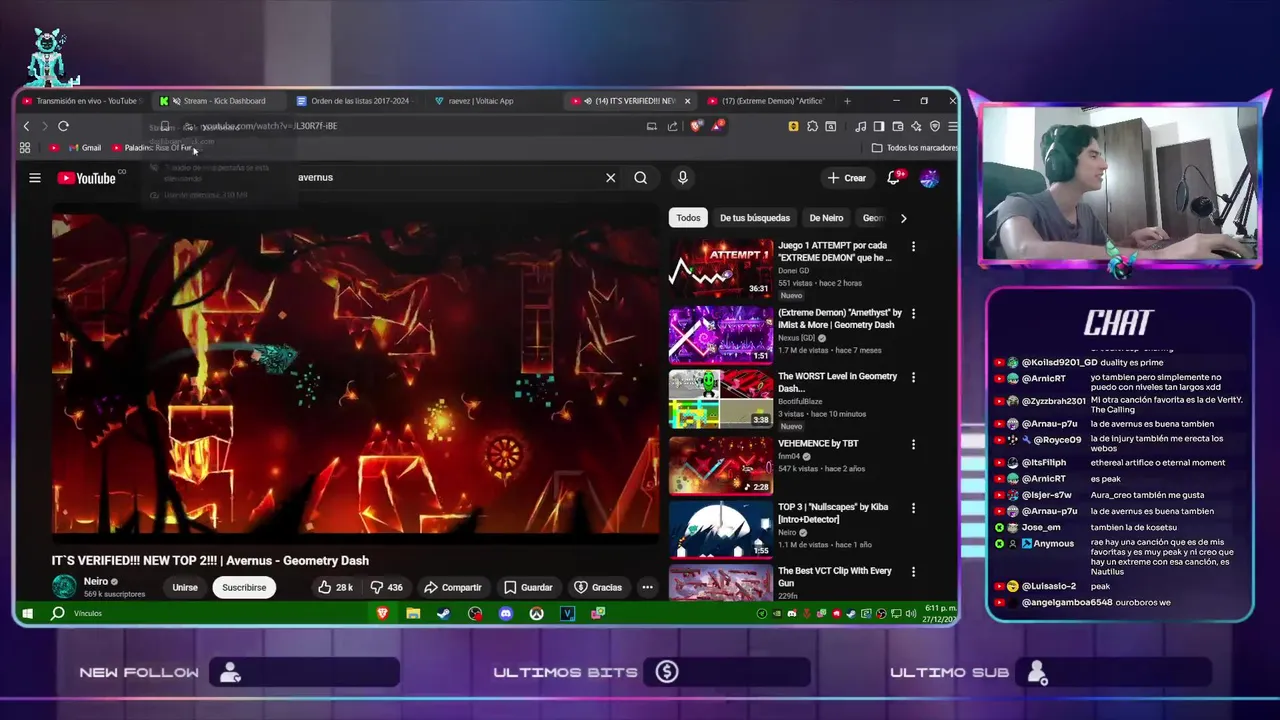1280x720 pixels.
Task: Open options for VEHEMENCE video
Action: click(913, 444)
